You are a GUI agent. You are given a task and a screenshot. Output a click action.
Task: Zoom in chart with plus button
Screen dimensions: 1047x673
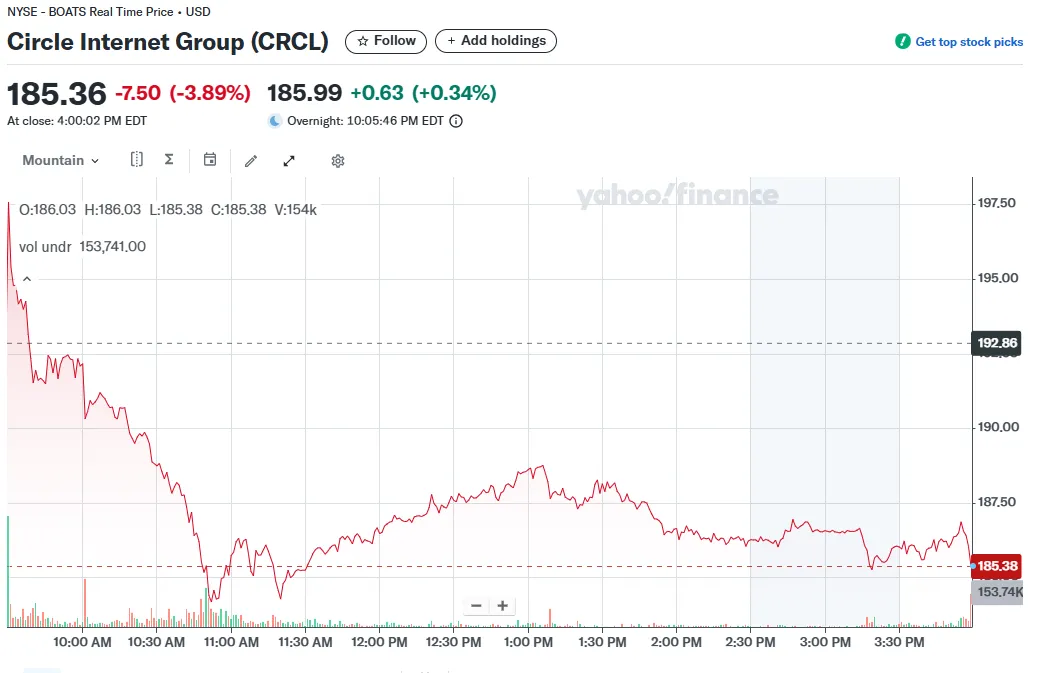(x=502, y=606)
